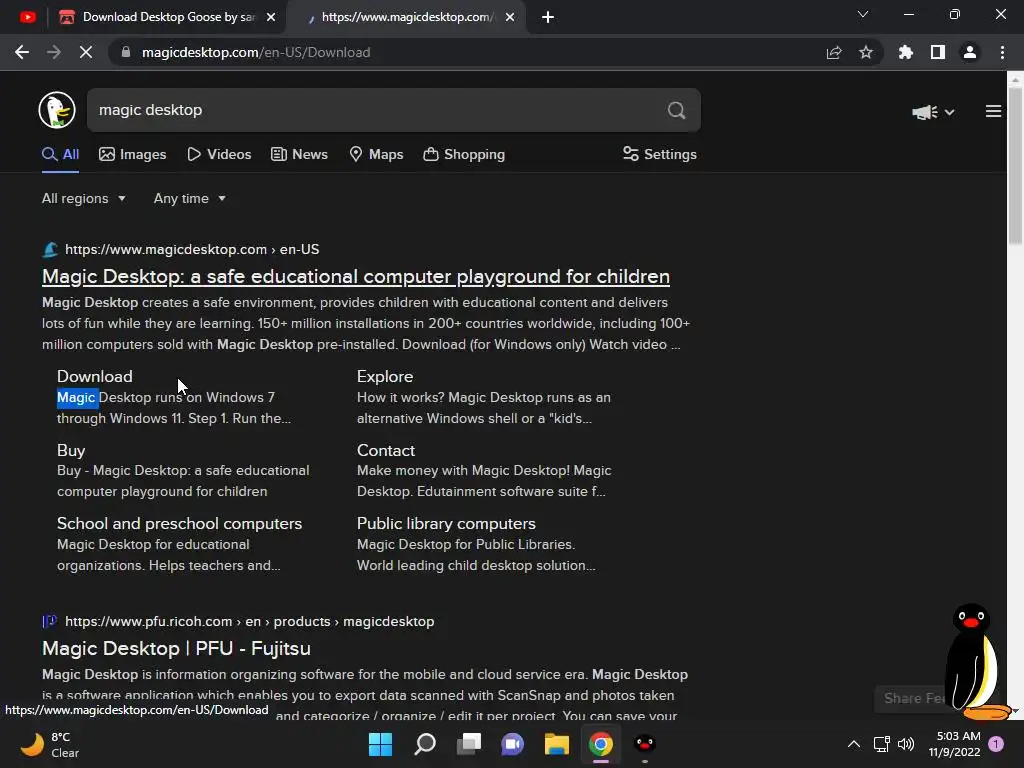Image resolution: width=1024 pixels, height=768 pixels.
Task: Switch to Videos results
Action: [x=219, y=155]
